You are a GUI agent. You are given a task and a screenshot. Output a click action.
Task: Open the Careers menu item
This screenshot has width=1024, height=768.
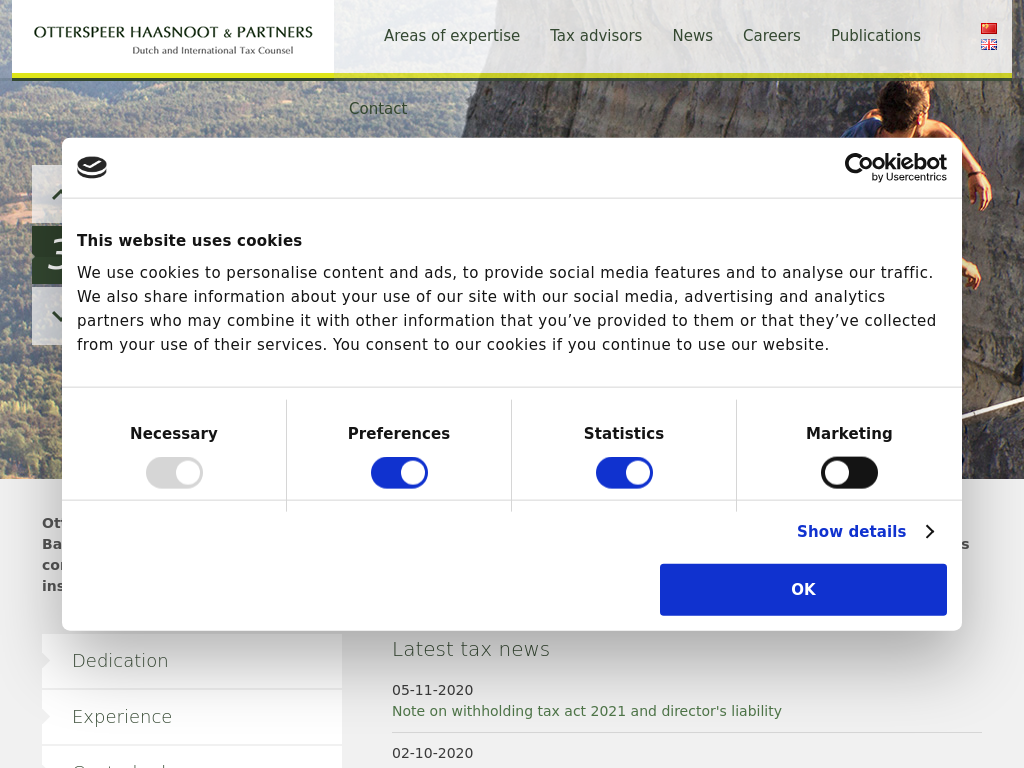(771, 36)
